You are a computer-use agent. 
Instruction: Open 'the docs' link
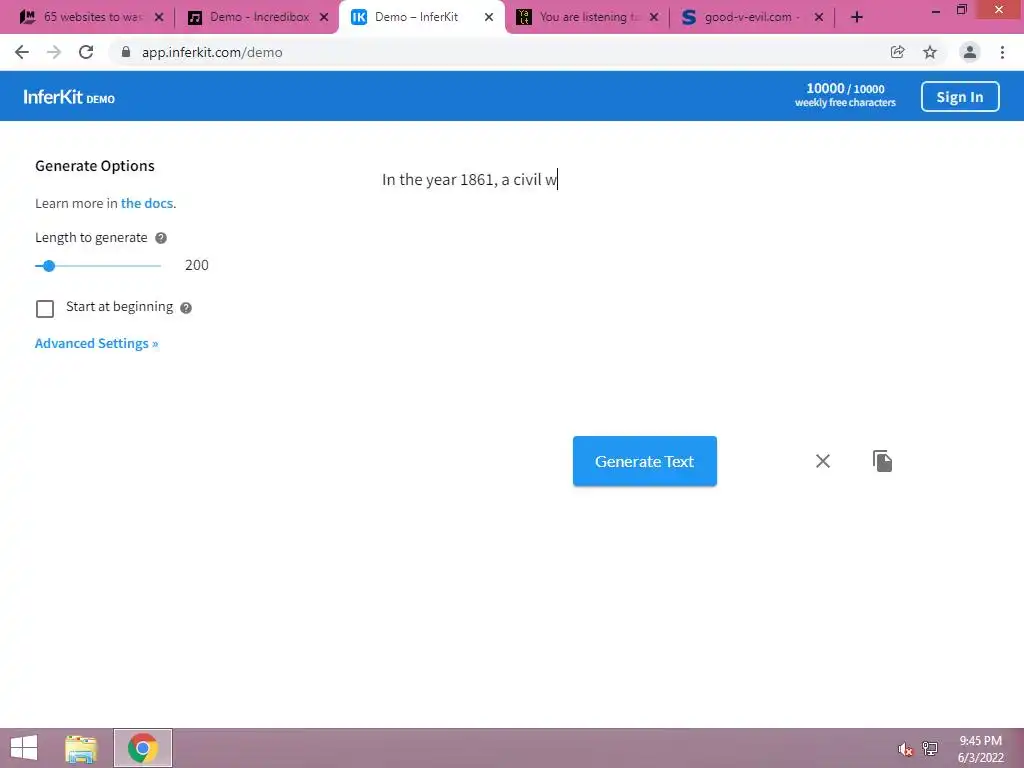point(147,203)
